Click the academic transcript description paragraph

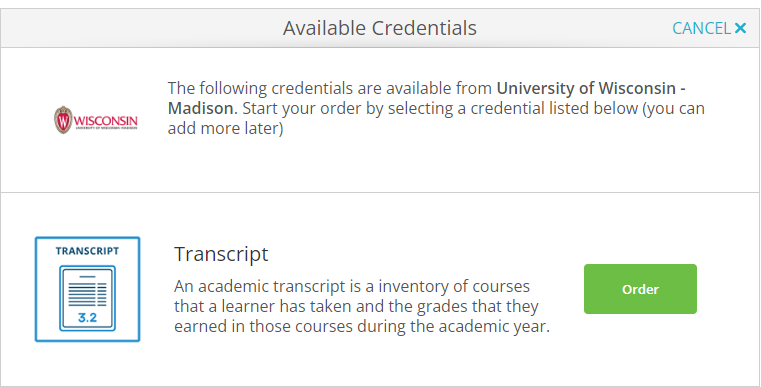pos(362,306)
